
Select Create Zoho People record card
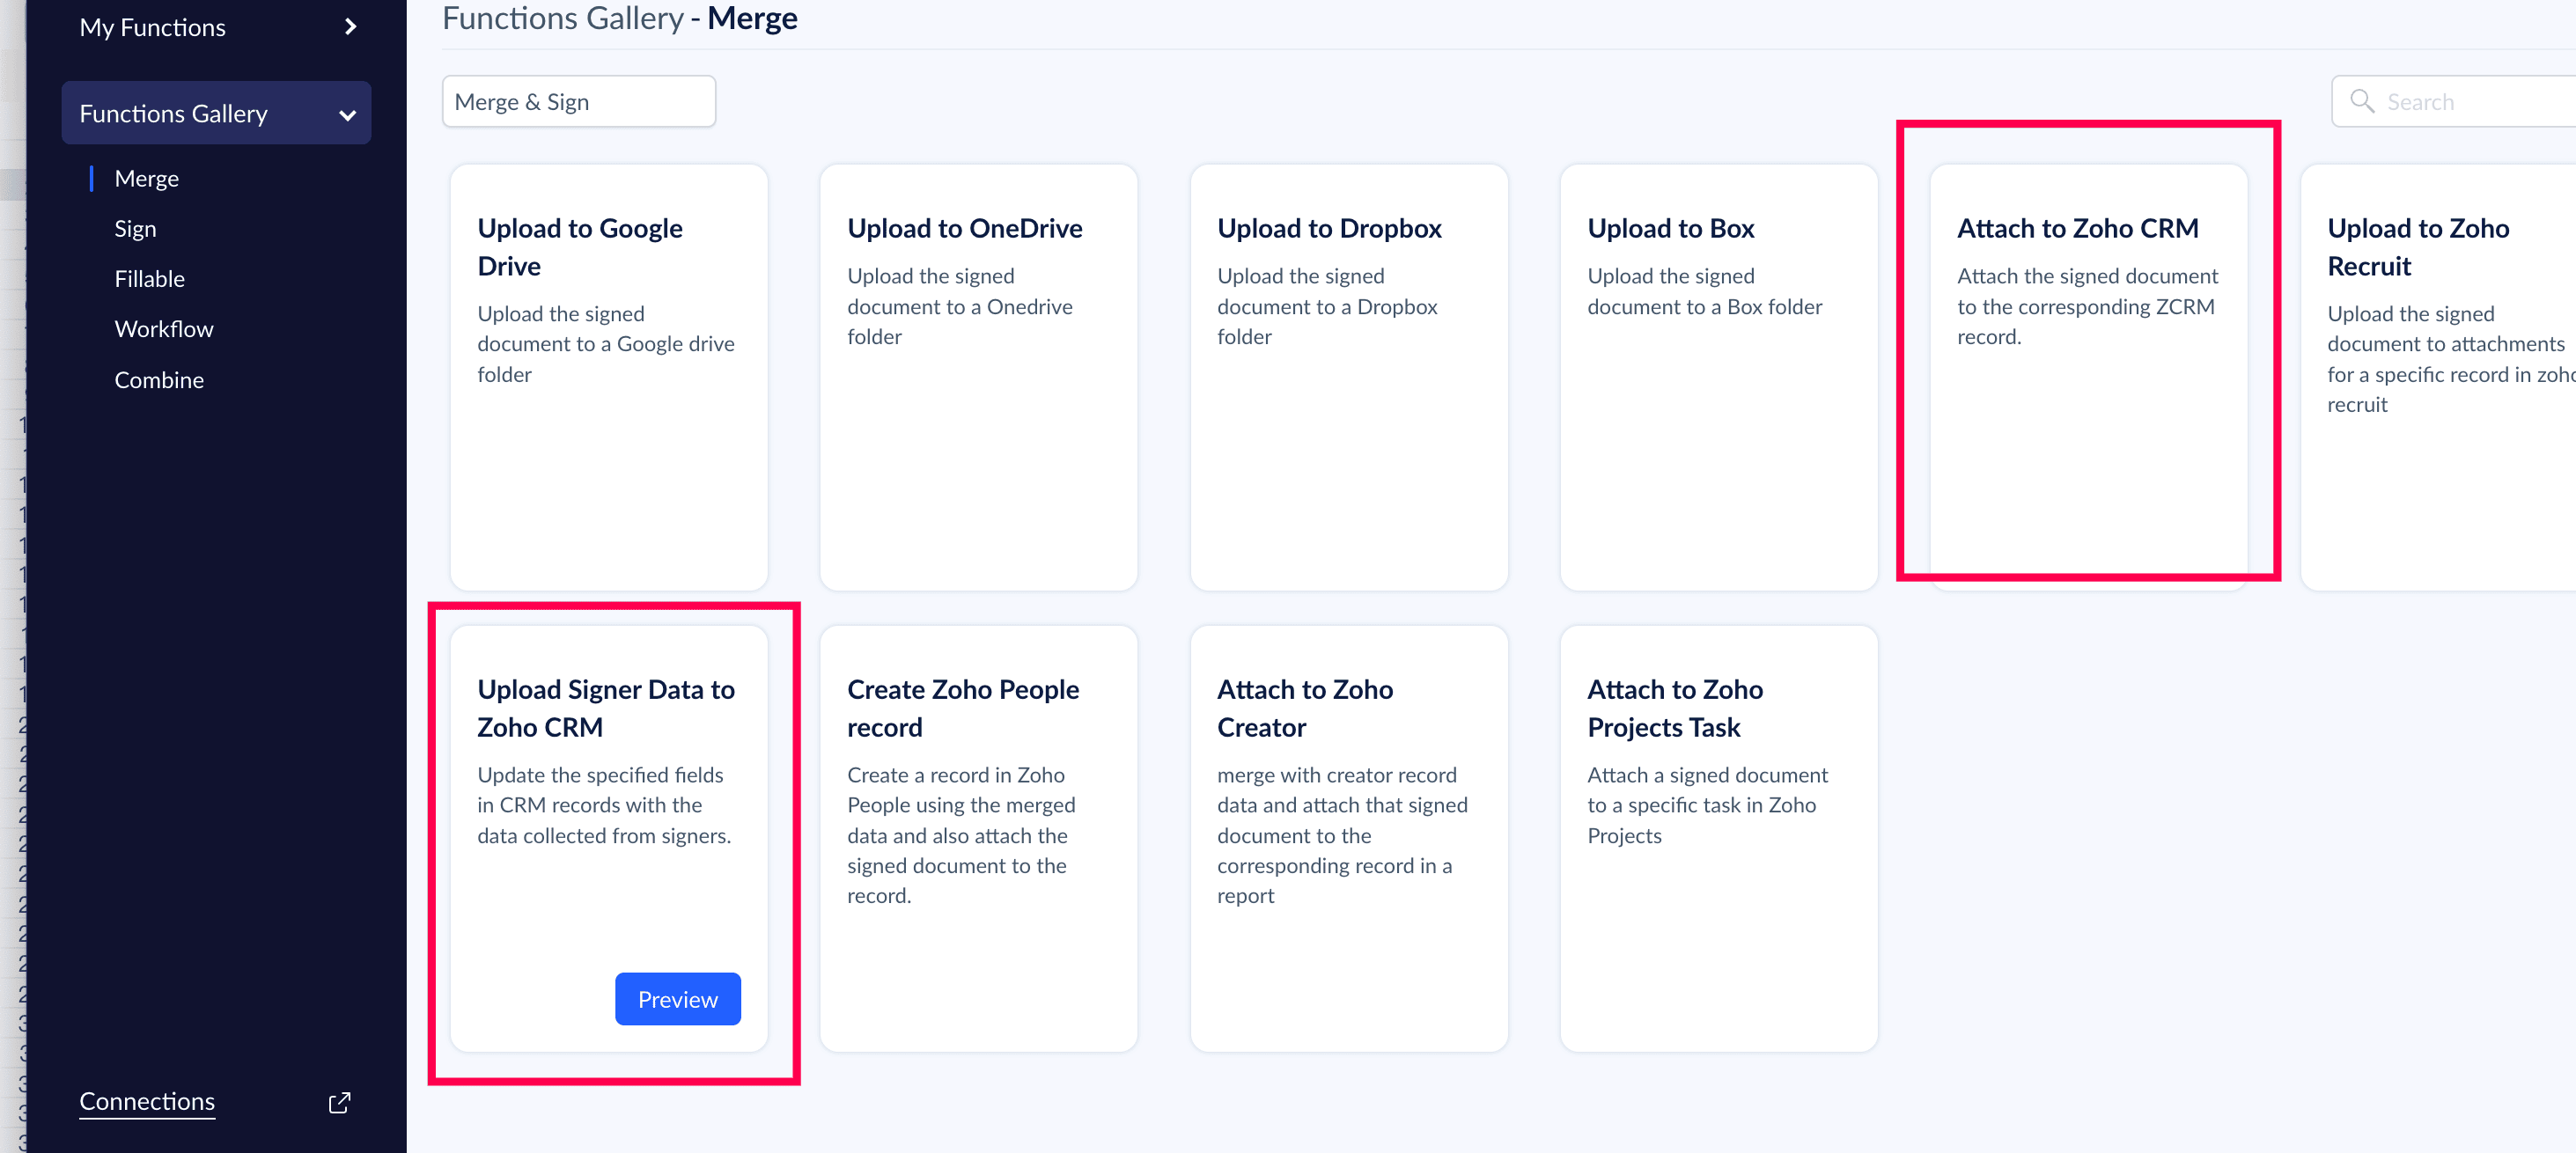tap(978, 838)
